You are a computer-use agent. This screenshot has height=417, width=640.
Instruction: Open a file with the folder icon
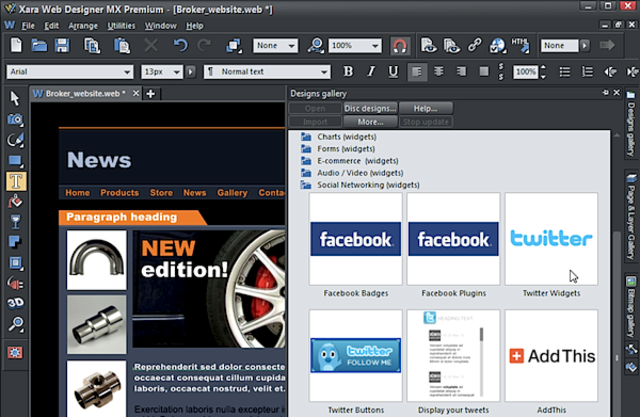coord(39,45)
